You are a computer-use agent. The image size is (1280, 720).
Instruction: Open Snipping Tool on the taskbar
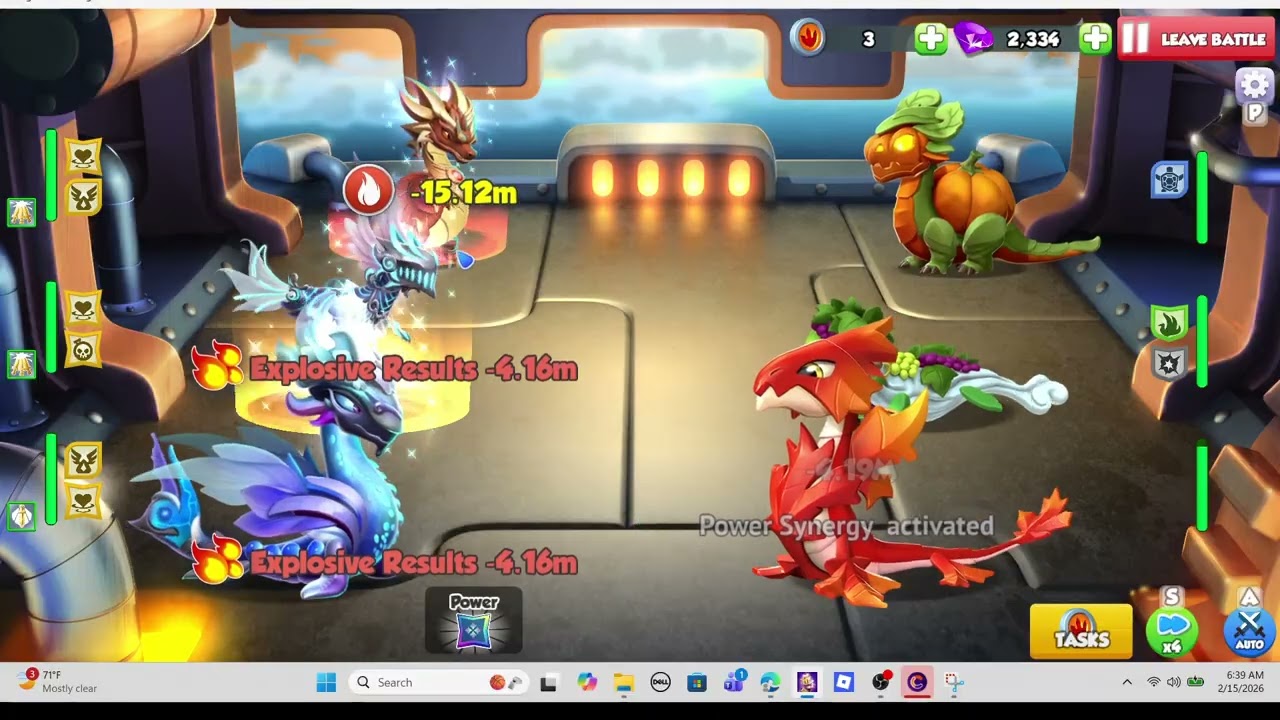954,683
